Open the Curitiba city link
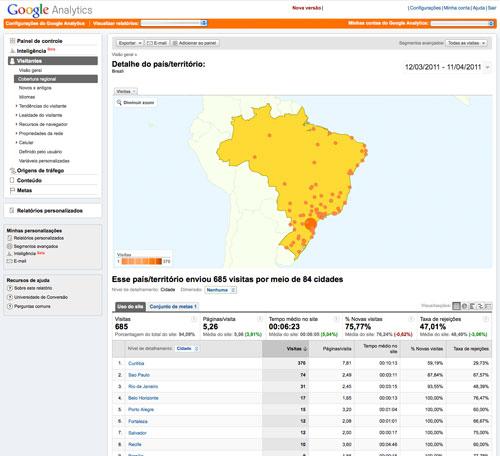This screenshot has height=456, width=500. tap(136, 363)
